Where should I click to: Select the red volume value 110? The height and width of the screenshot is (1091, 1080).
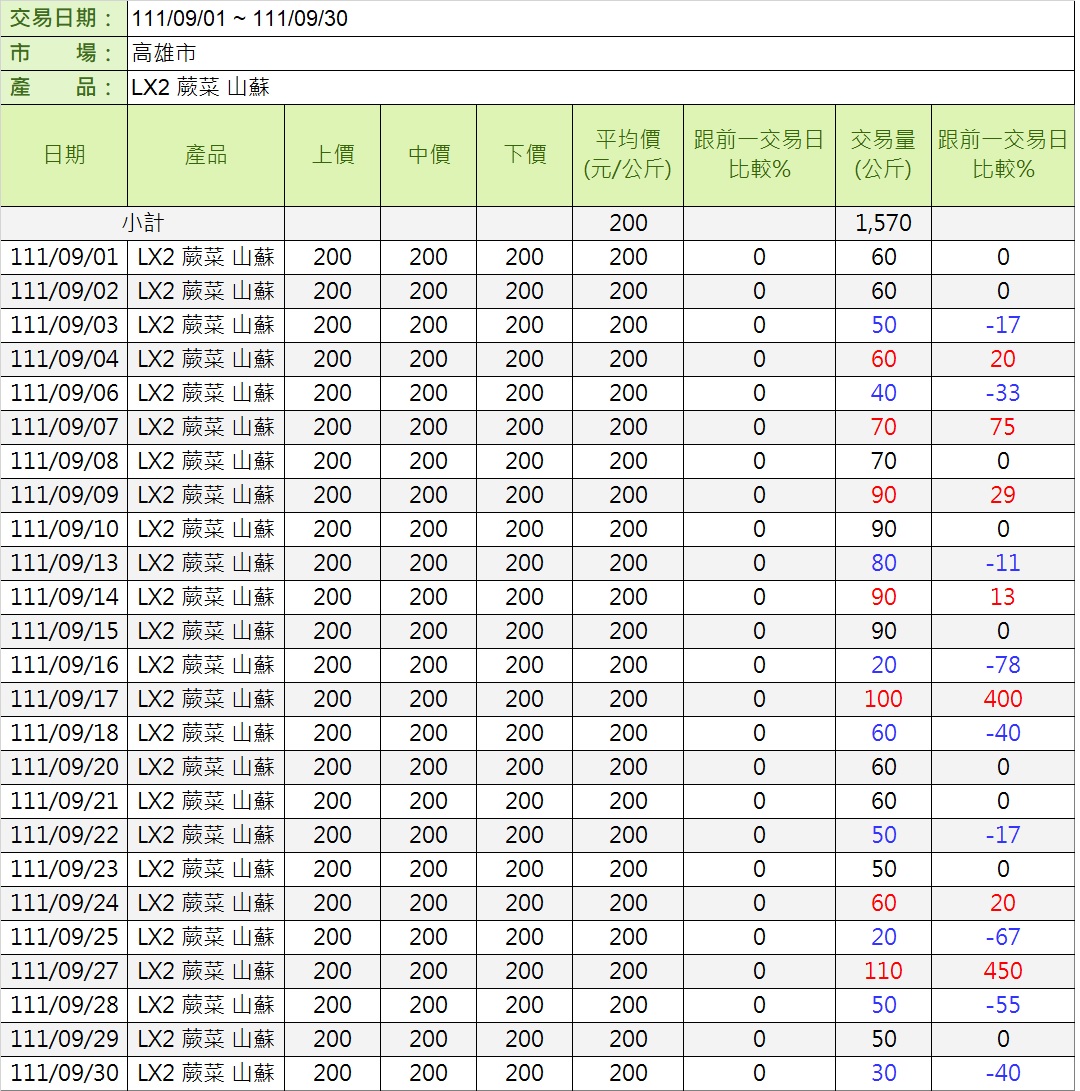coord(883,971)
